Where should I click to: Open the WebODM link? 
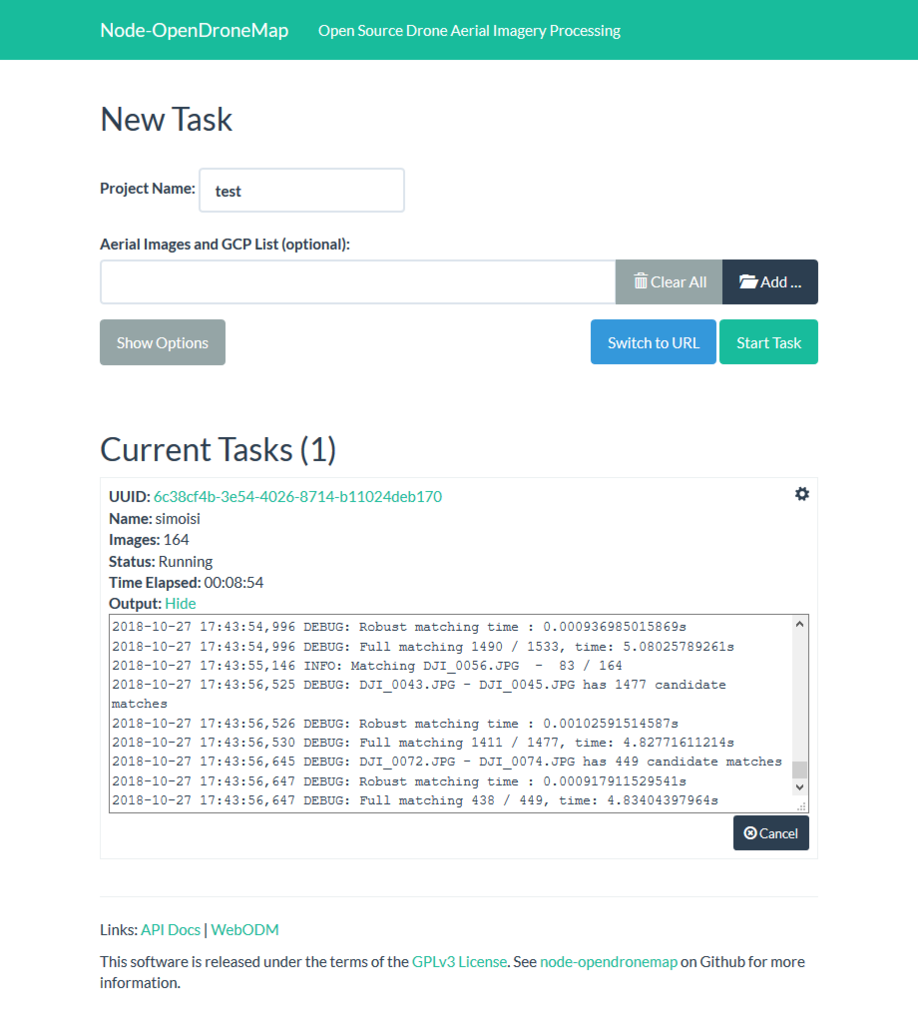point(245,929)
